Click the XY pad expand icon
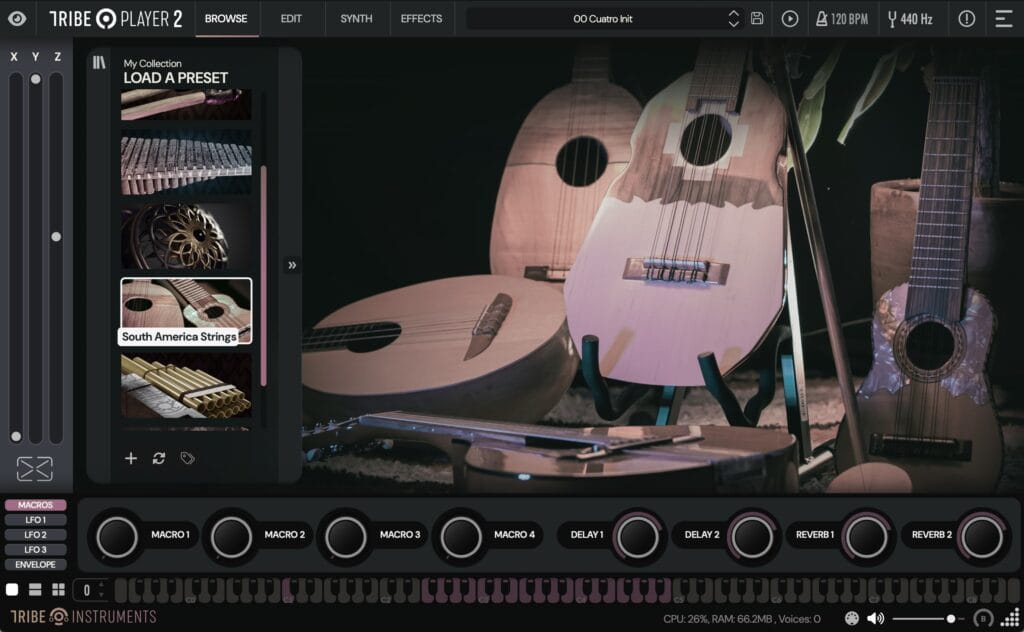This screenshot has width=1024, height=632. pos(35,469)
